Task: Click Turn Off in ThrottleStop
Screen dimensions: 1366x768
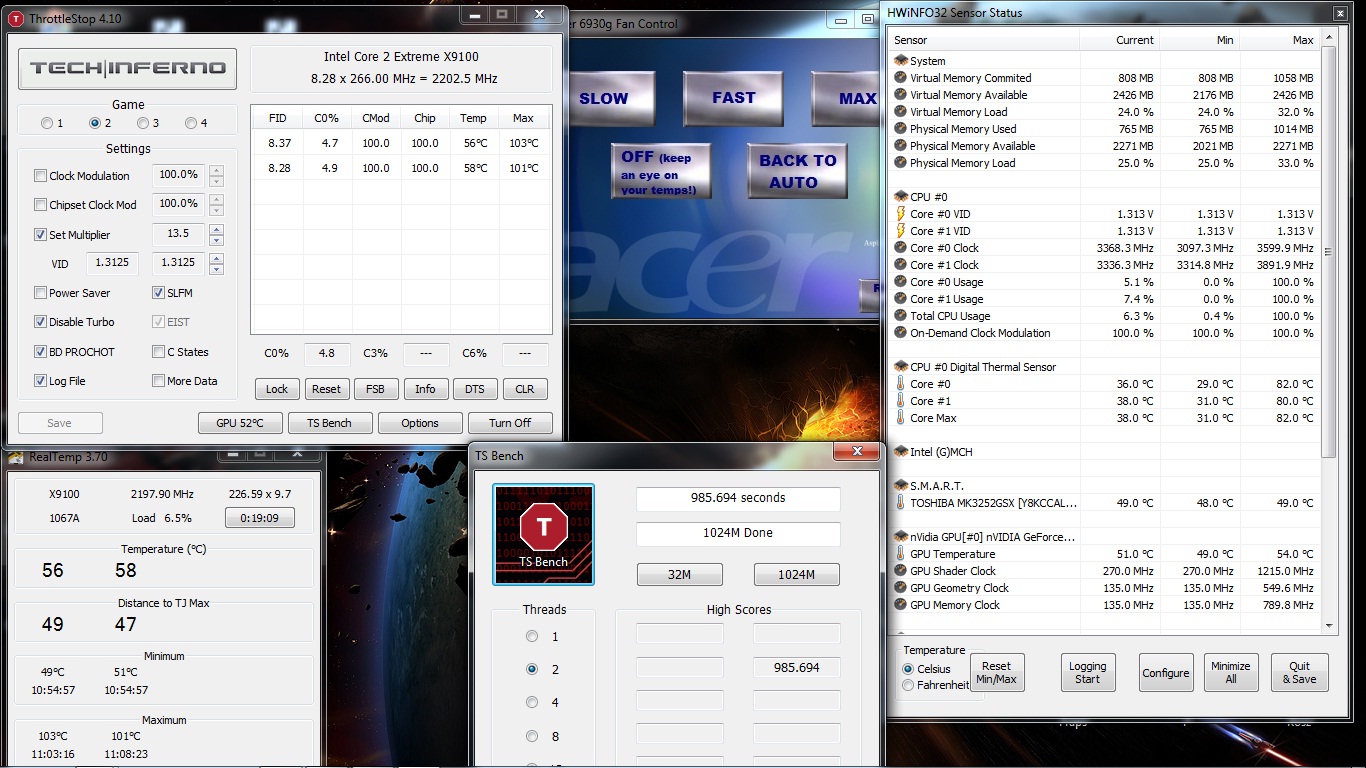Action: pyautogui.click(x=510, y=423)
